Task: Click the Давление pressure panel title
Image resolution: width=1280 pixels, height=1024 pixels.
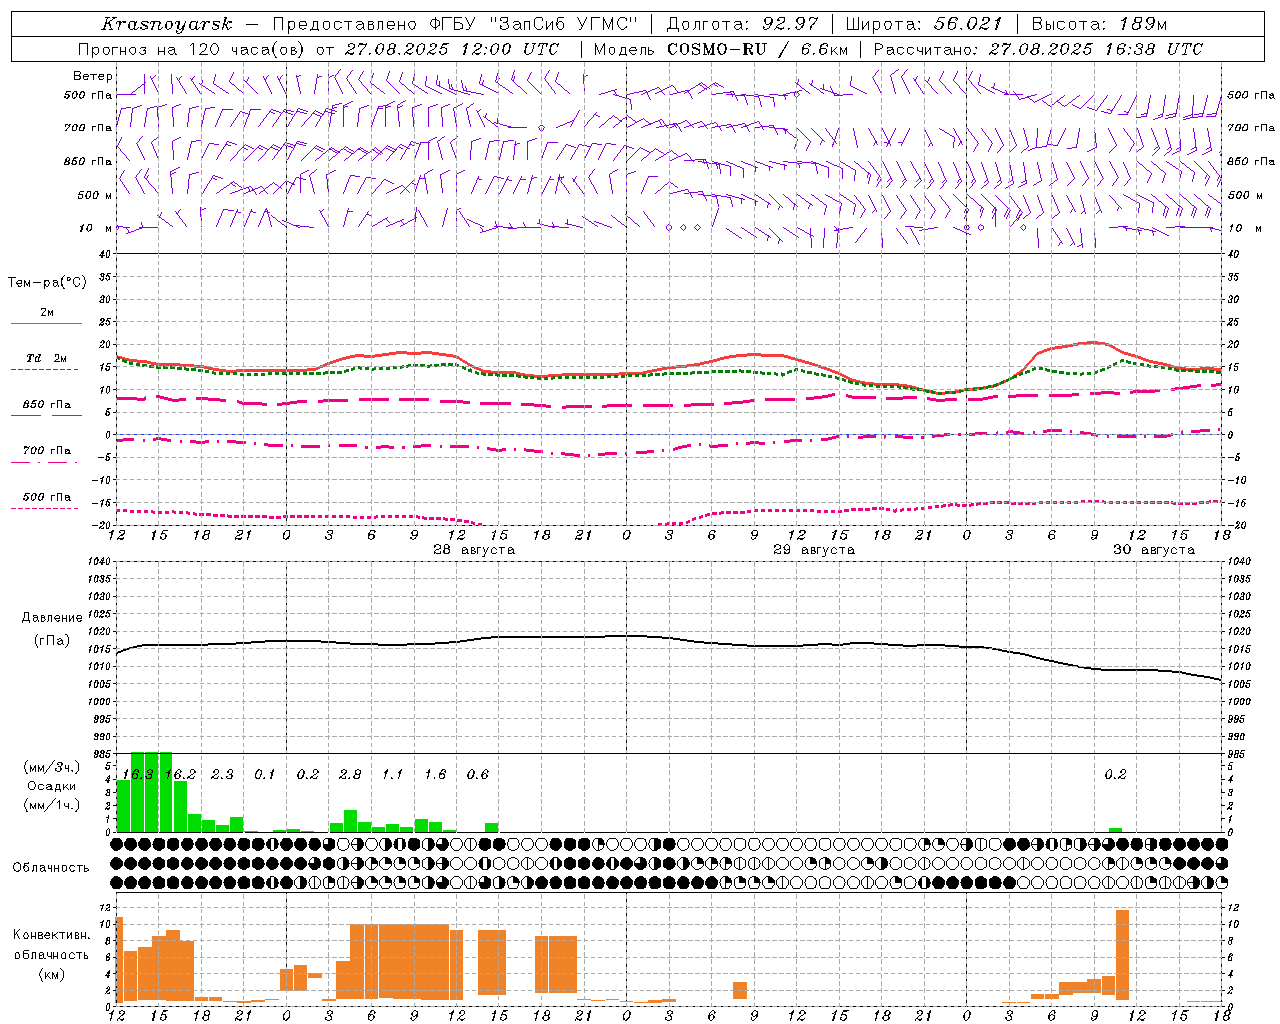Action: (52, 618)
